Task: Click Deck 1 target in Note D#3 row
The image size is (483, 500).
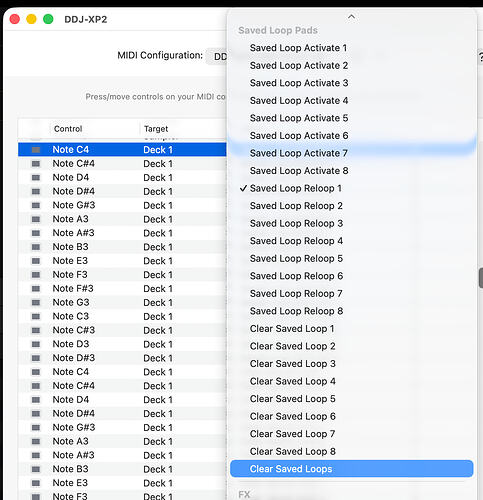Action: [x=158, y=358]
